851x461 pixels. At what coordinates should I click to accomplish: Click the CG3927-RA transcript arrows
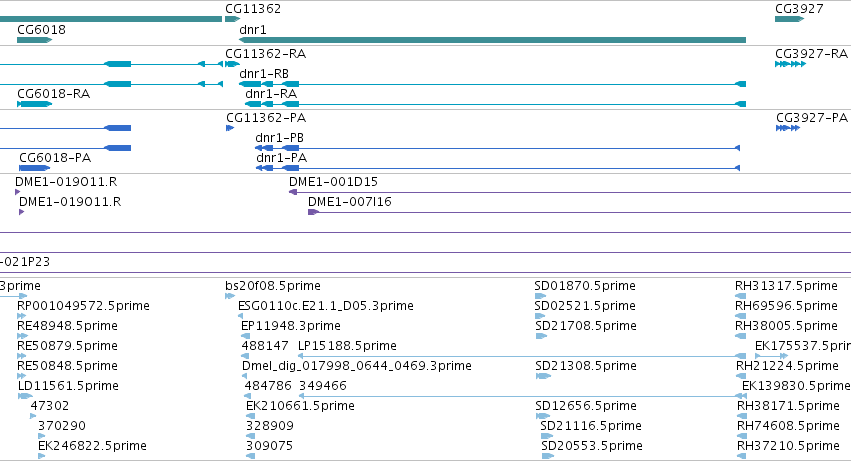click(790, 64)
